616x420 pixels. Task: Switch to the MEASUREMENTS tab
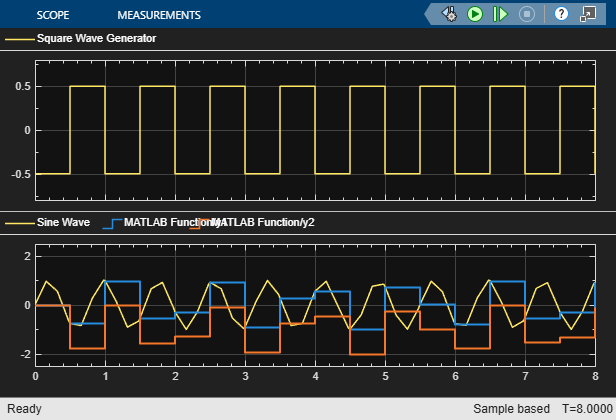[x=159, y=15]
